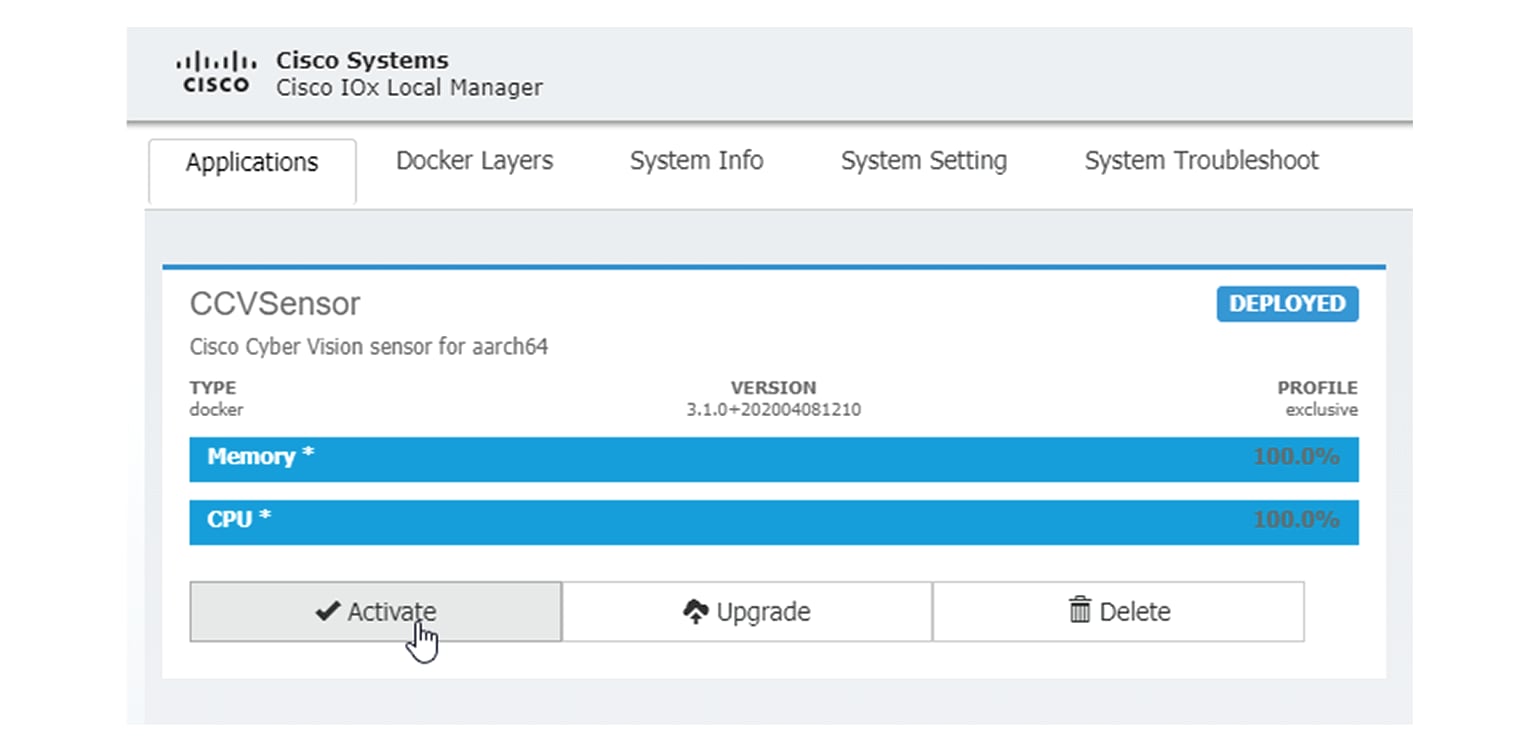Click the CPU usage bar
This screenshot has height=752, width=1528.
[774, 522]
